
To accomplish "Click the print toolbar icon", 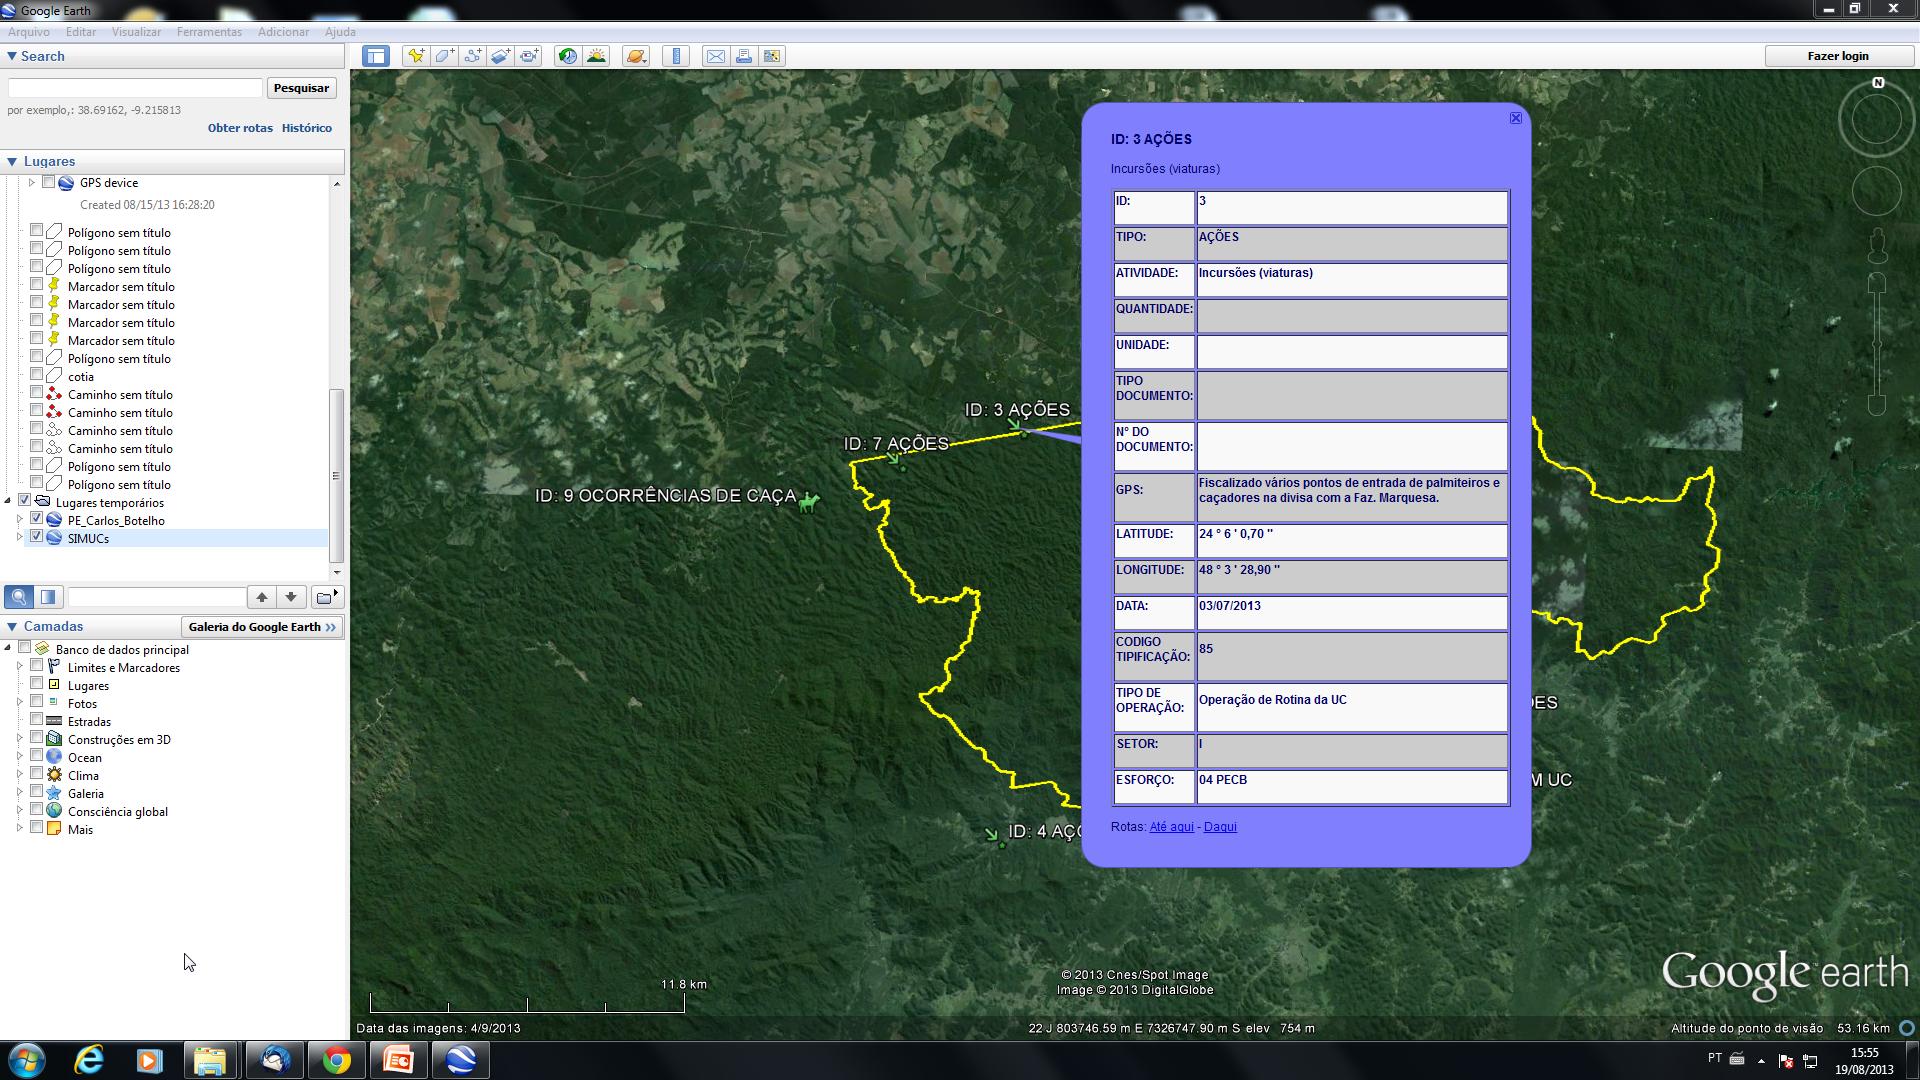I will pyautogui.click(x=744, y=56).
